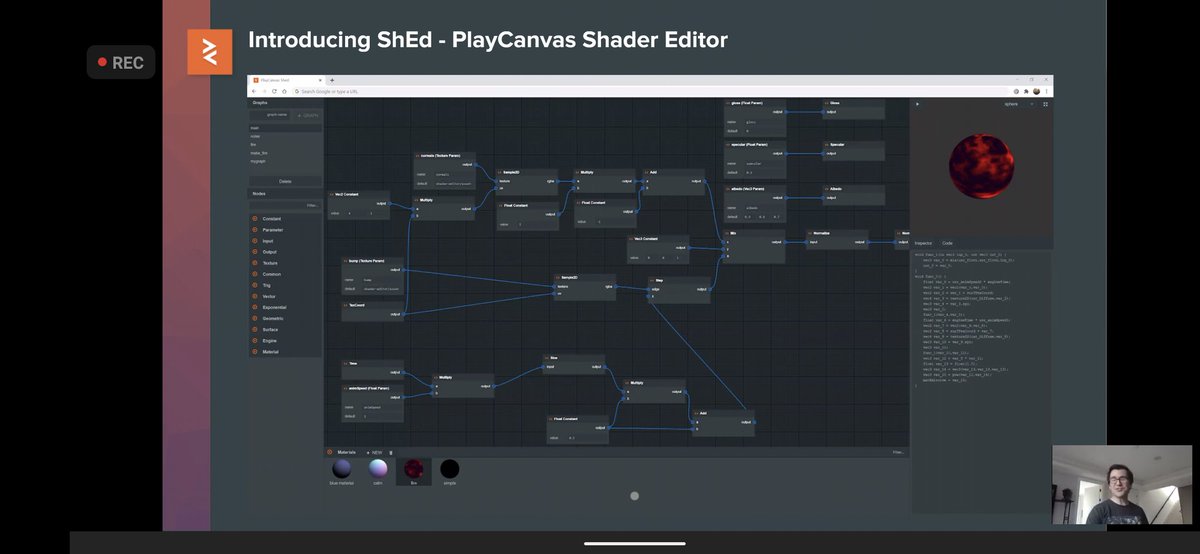Viewport: 1200px width, 554px height.
Task: Select the simple material thumbnail
Action: (450, 468)
